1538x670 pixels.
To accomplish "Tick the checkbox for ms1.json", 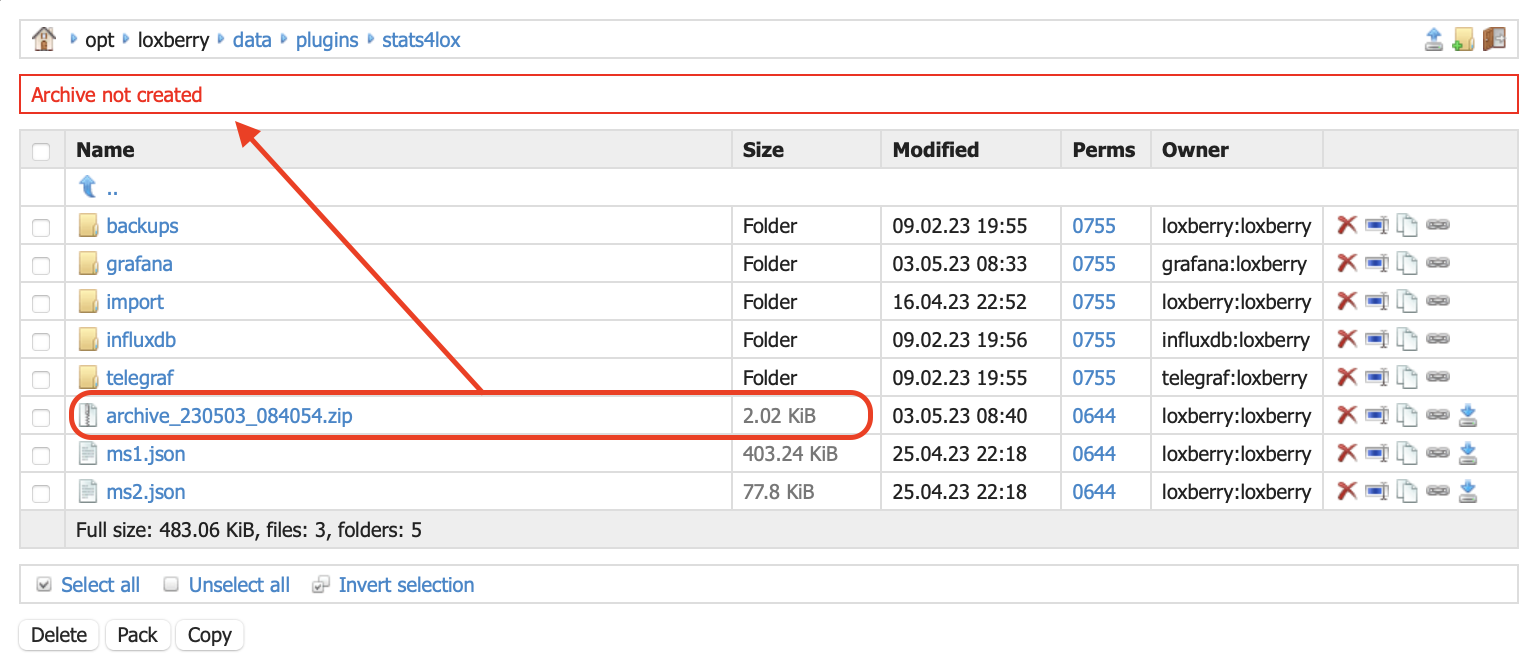I will click(x=41, y=456).
